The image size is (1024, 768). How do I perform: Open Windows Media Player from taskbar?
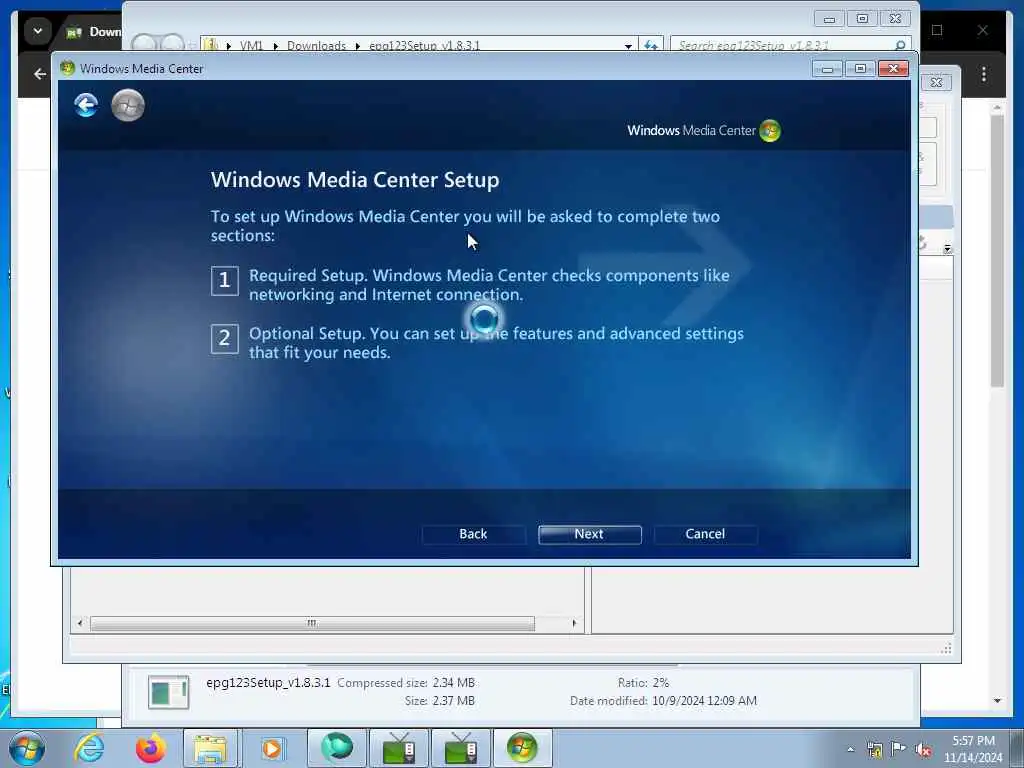click(272, 748)
